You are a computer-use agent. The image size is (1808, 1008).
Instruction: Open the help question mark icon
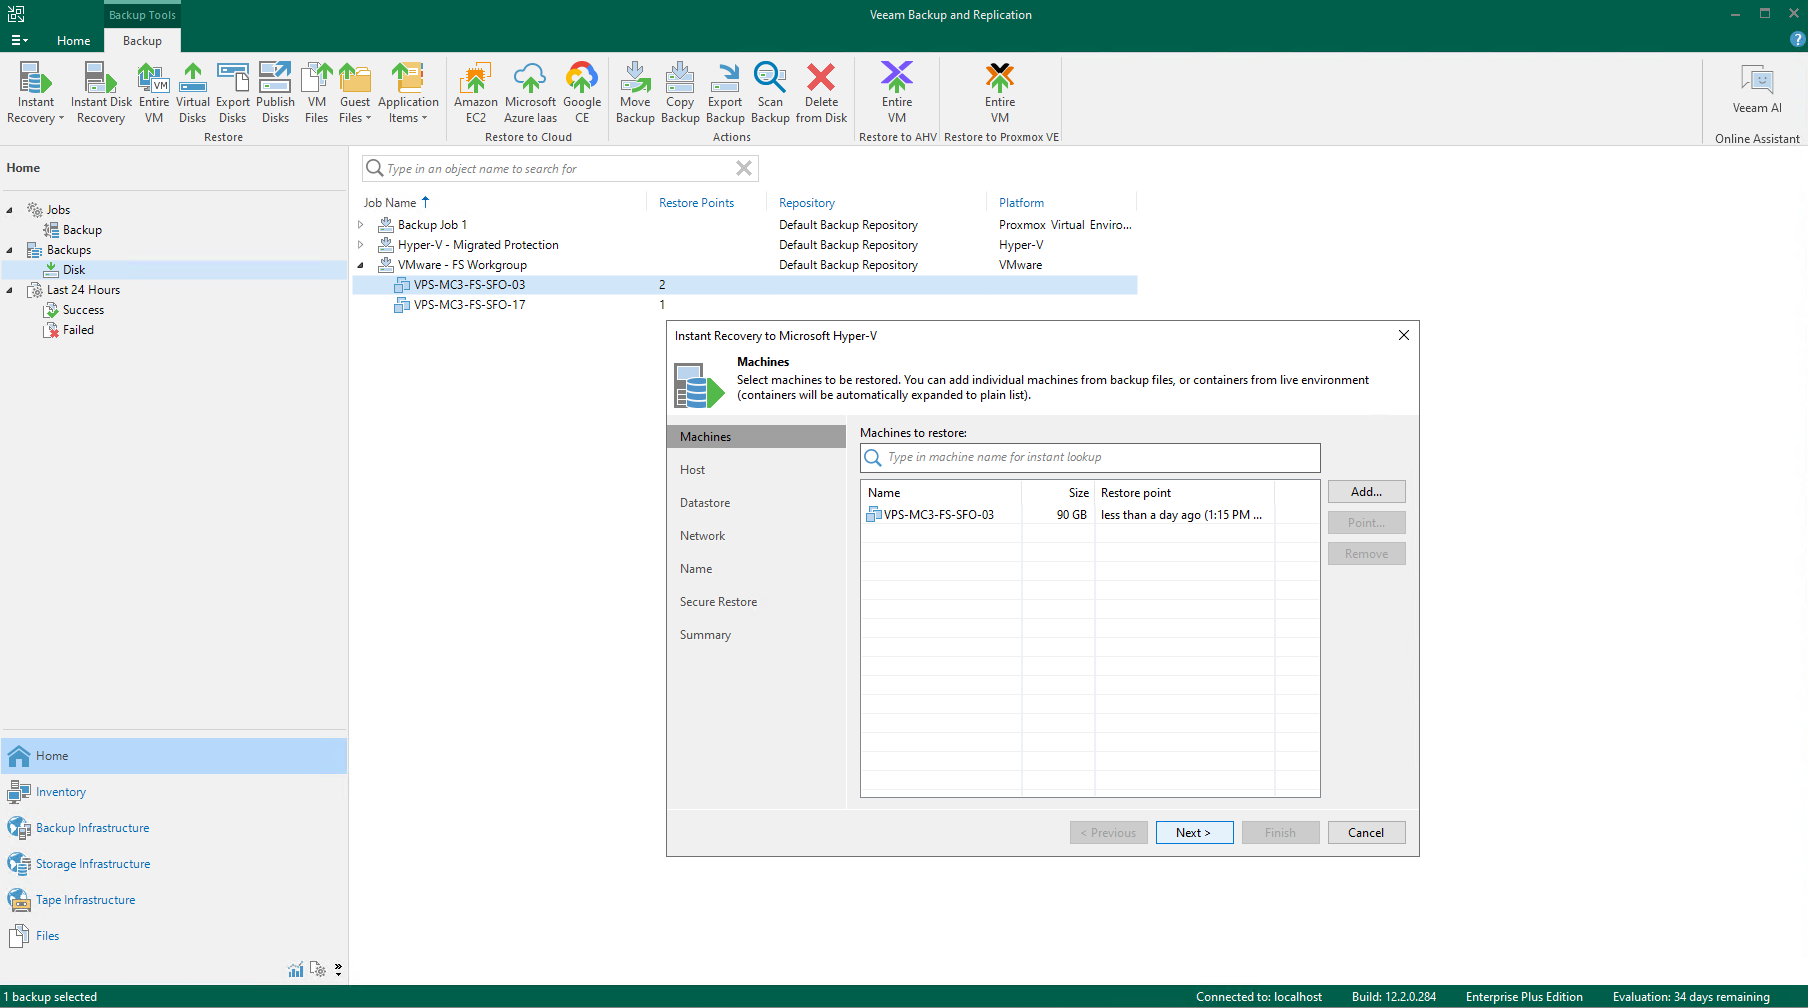(1797, 40)
